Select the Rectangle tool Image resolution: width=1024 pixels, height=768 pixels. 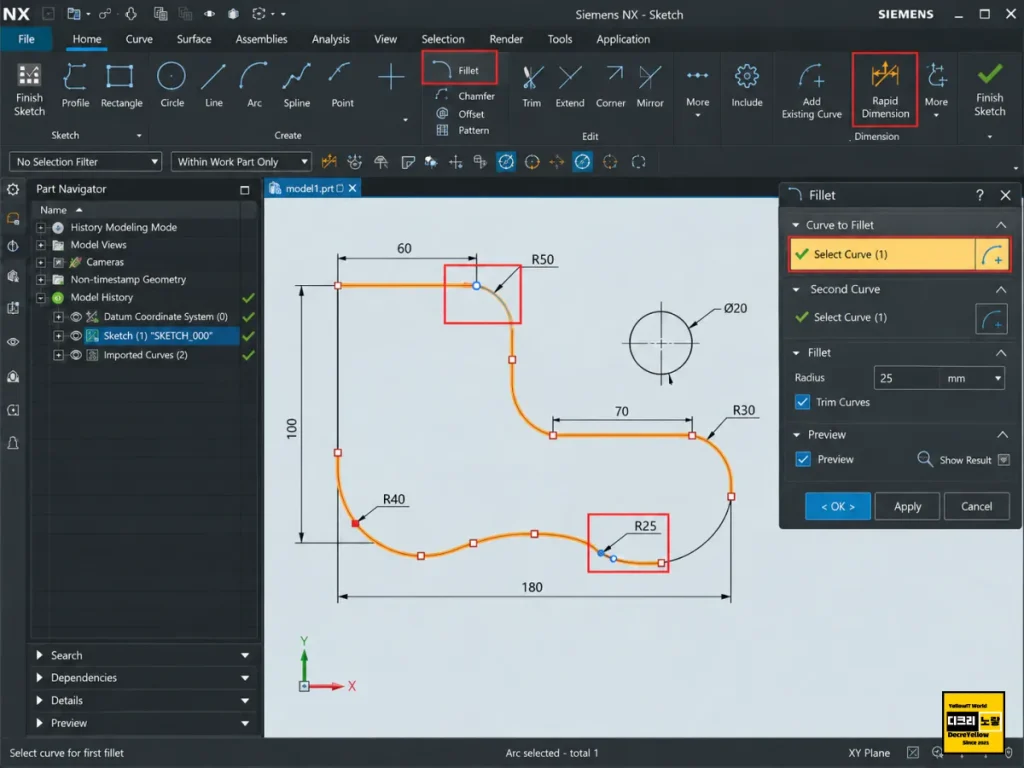pos(121,86)
